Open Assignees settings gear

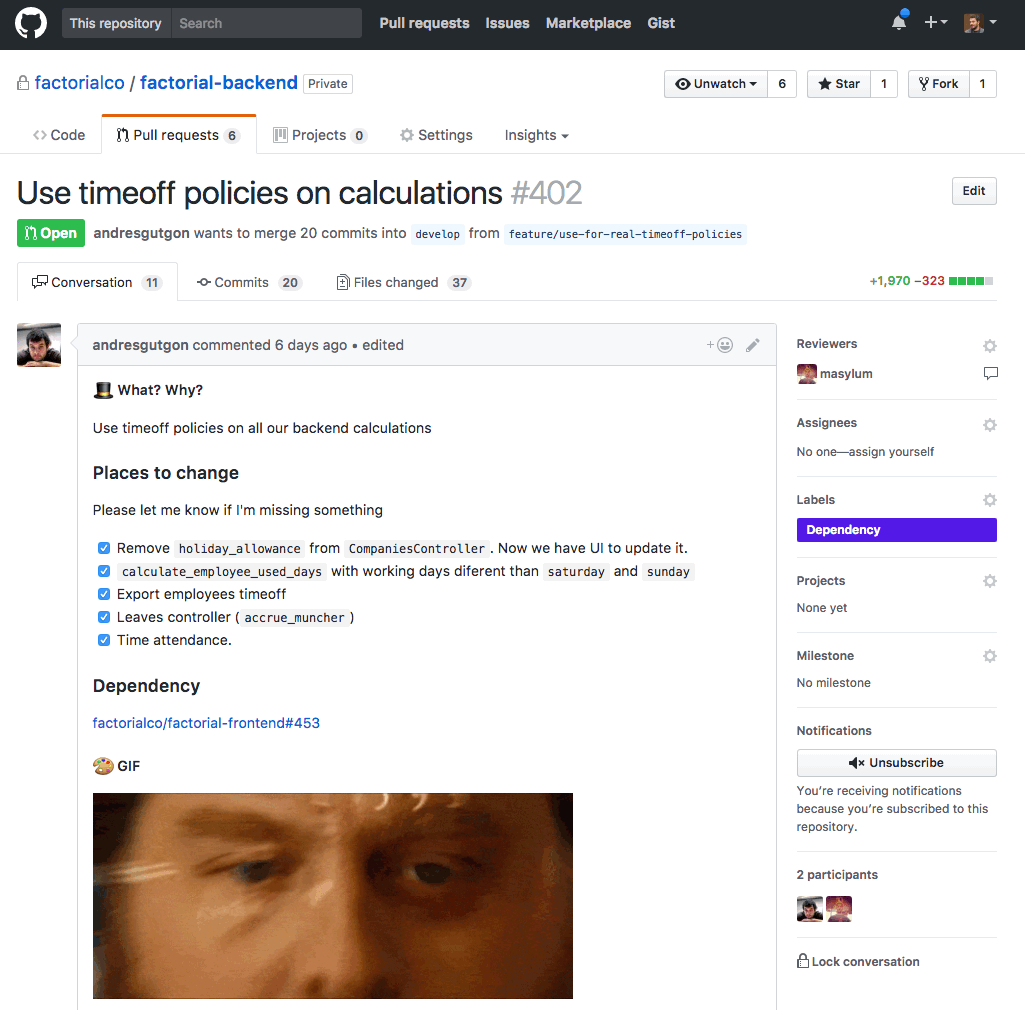(x=990, y=424)
